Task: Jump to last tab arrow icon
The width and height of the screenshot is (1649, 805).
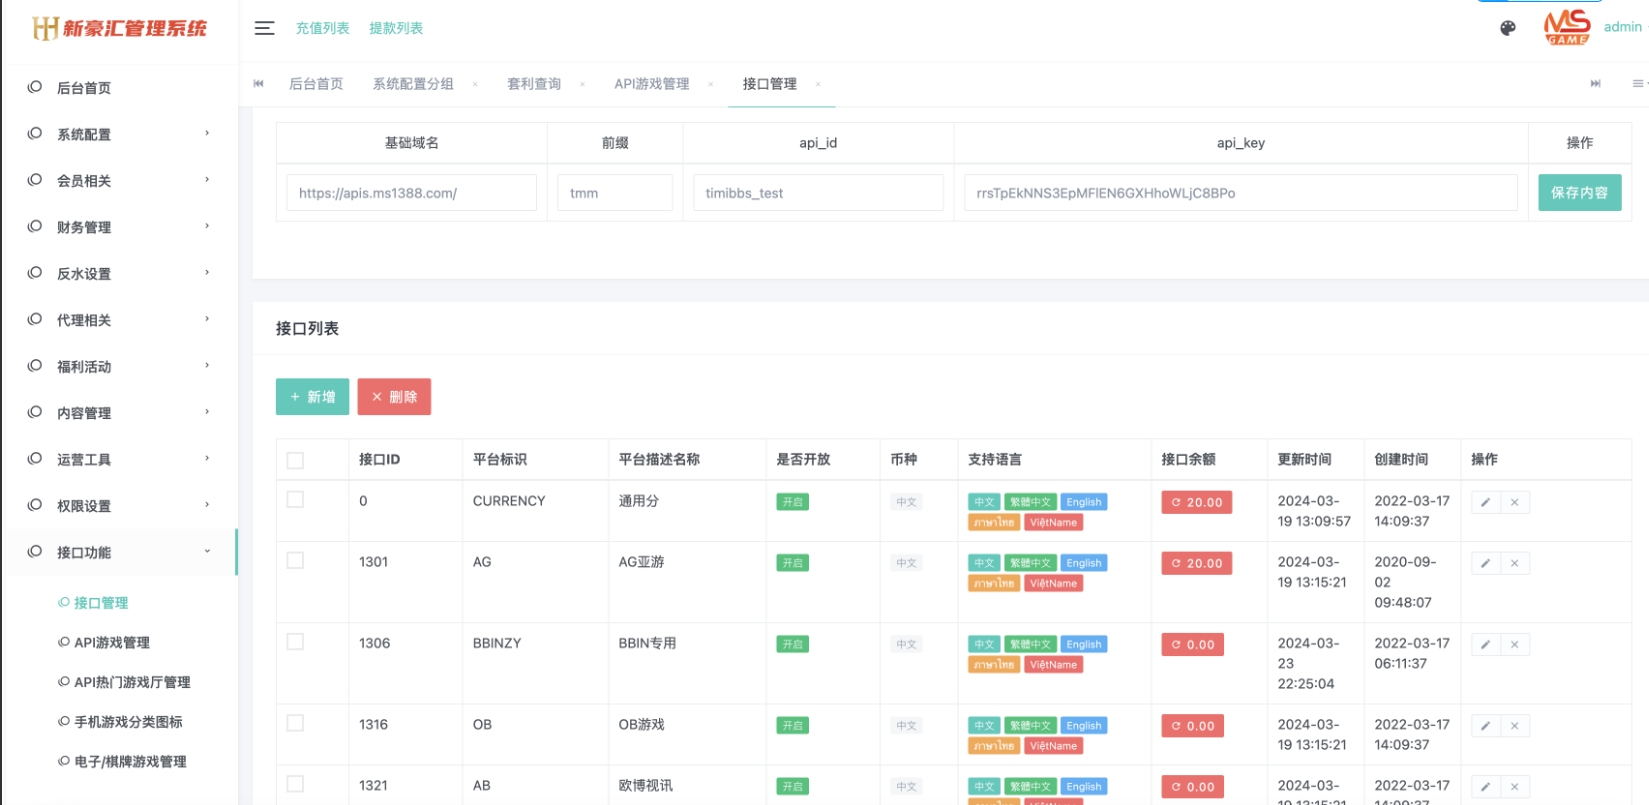Action: (1596, 84)
